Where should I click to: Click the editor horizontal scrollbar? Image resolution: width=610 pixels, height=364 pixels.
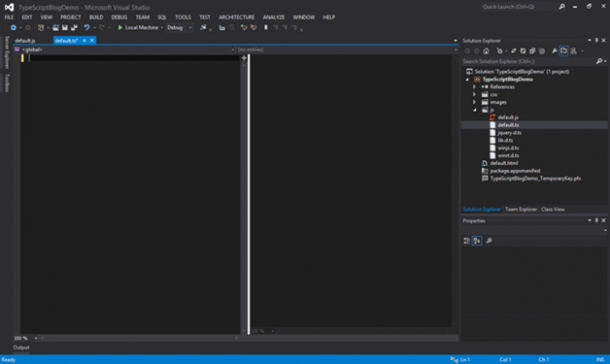tap(139, 338)
